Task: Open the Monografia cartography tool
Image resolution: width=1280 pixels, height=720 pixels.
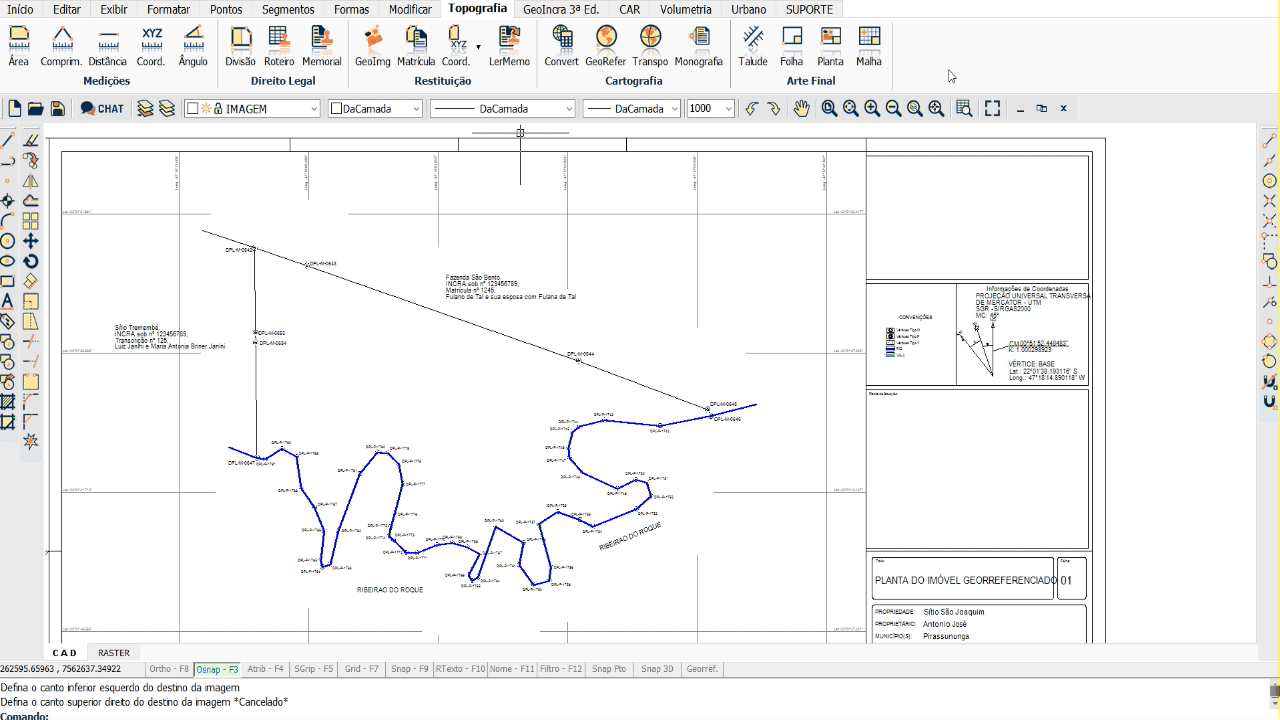Action: 698,46
